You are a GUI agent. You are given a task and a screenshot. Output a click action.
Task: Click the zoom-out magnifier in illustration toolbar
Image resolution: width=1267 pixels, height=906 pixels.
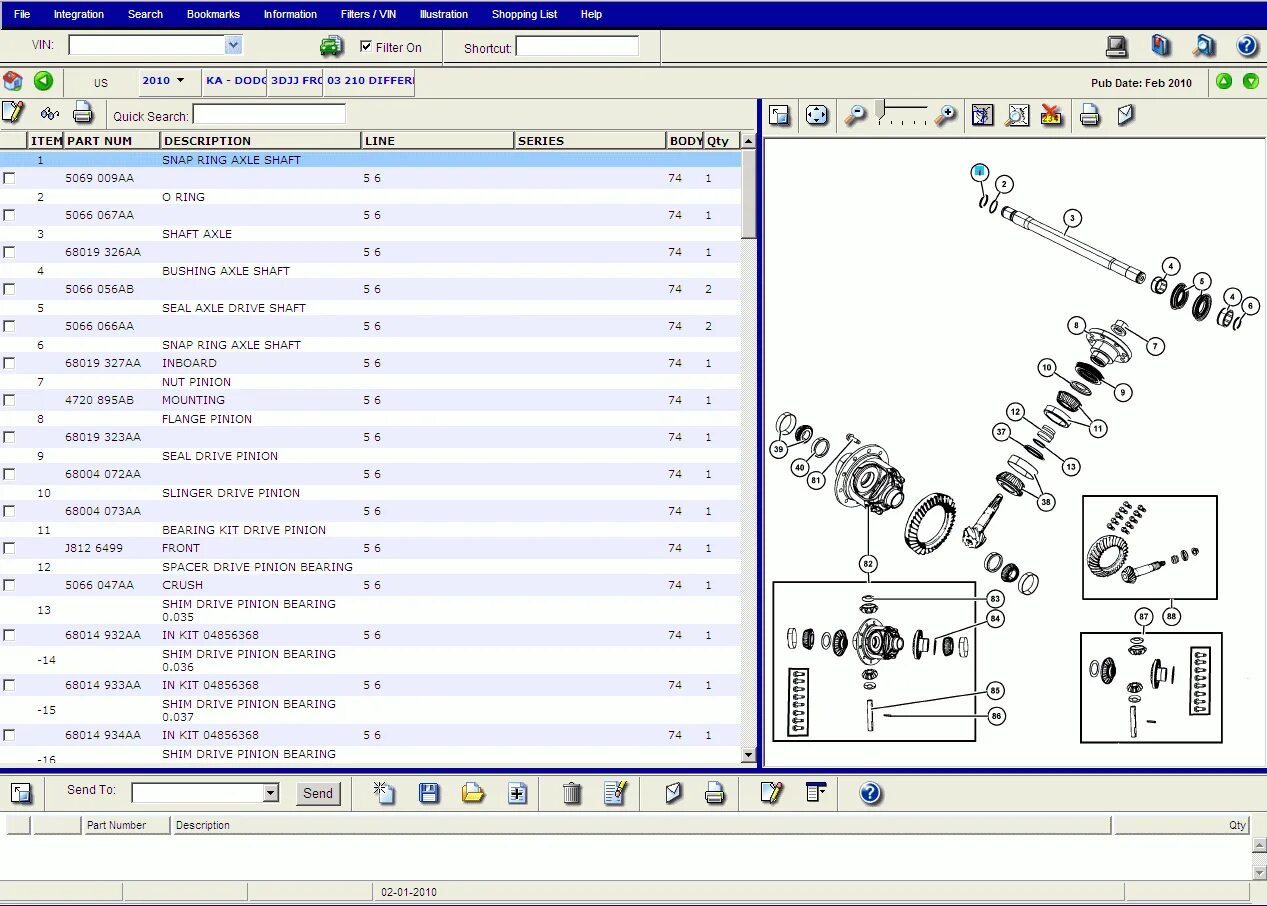tap(855, 116)
